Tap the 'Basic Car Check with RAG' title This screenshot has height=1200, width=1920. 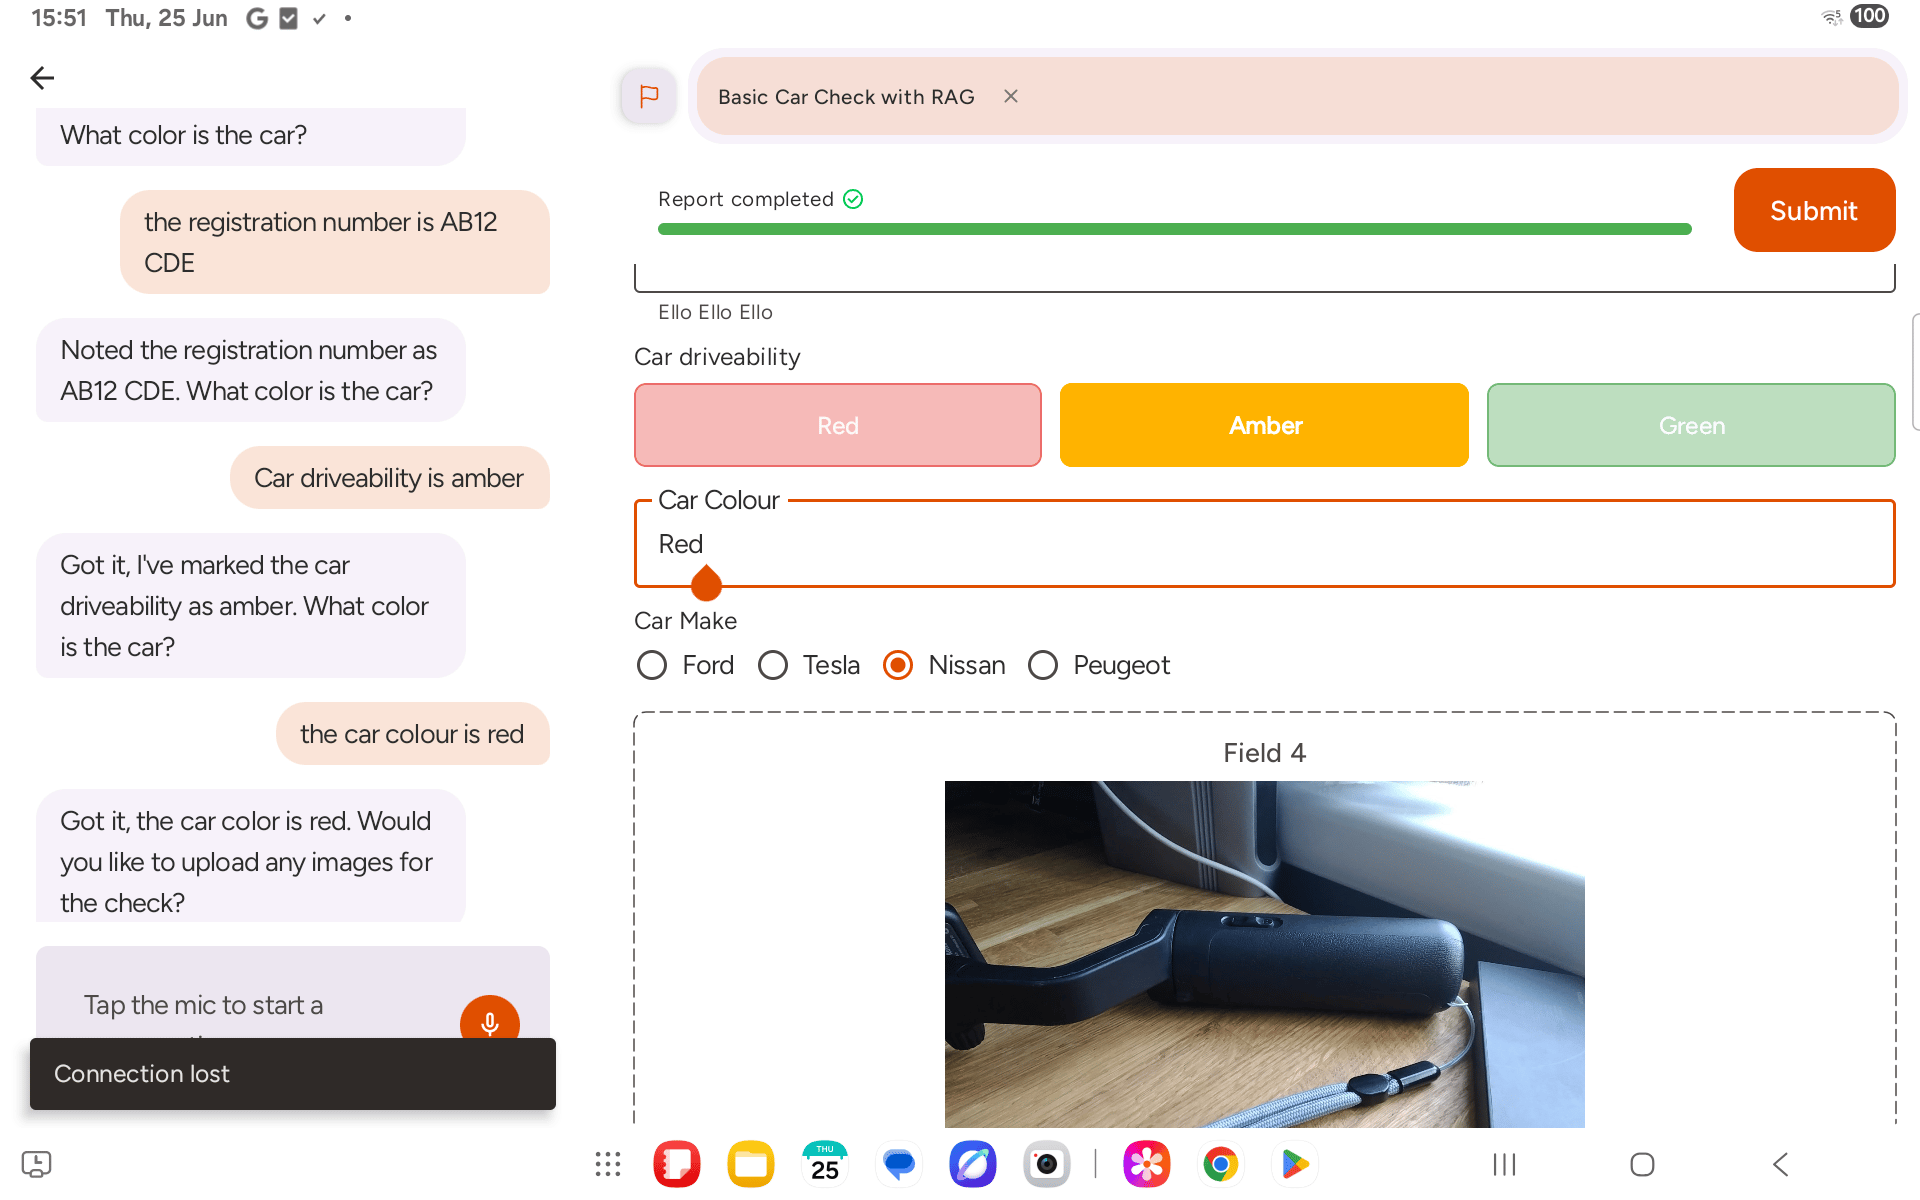pyautogui.click(x=846, y=97)
